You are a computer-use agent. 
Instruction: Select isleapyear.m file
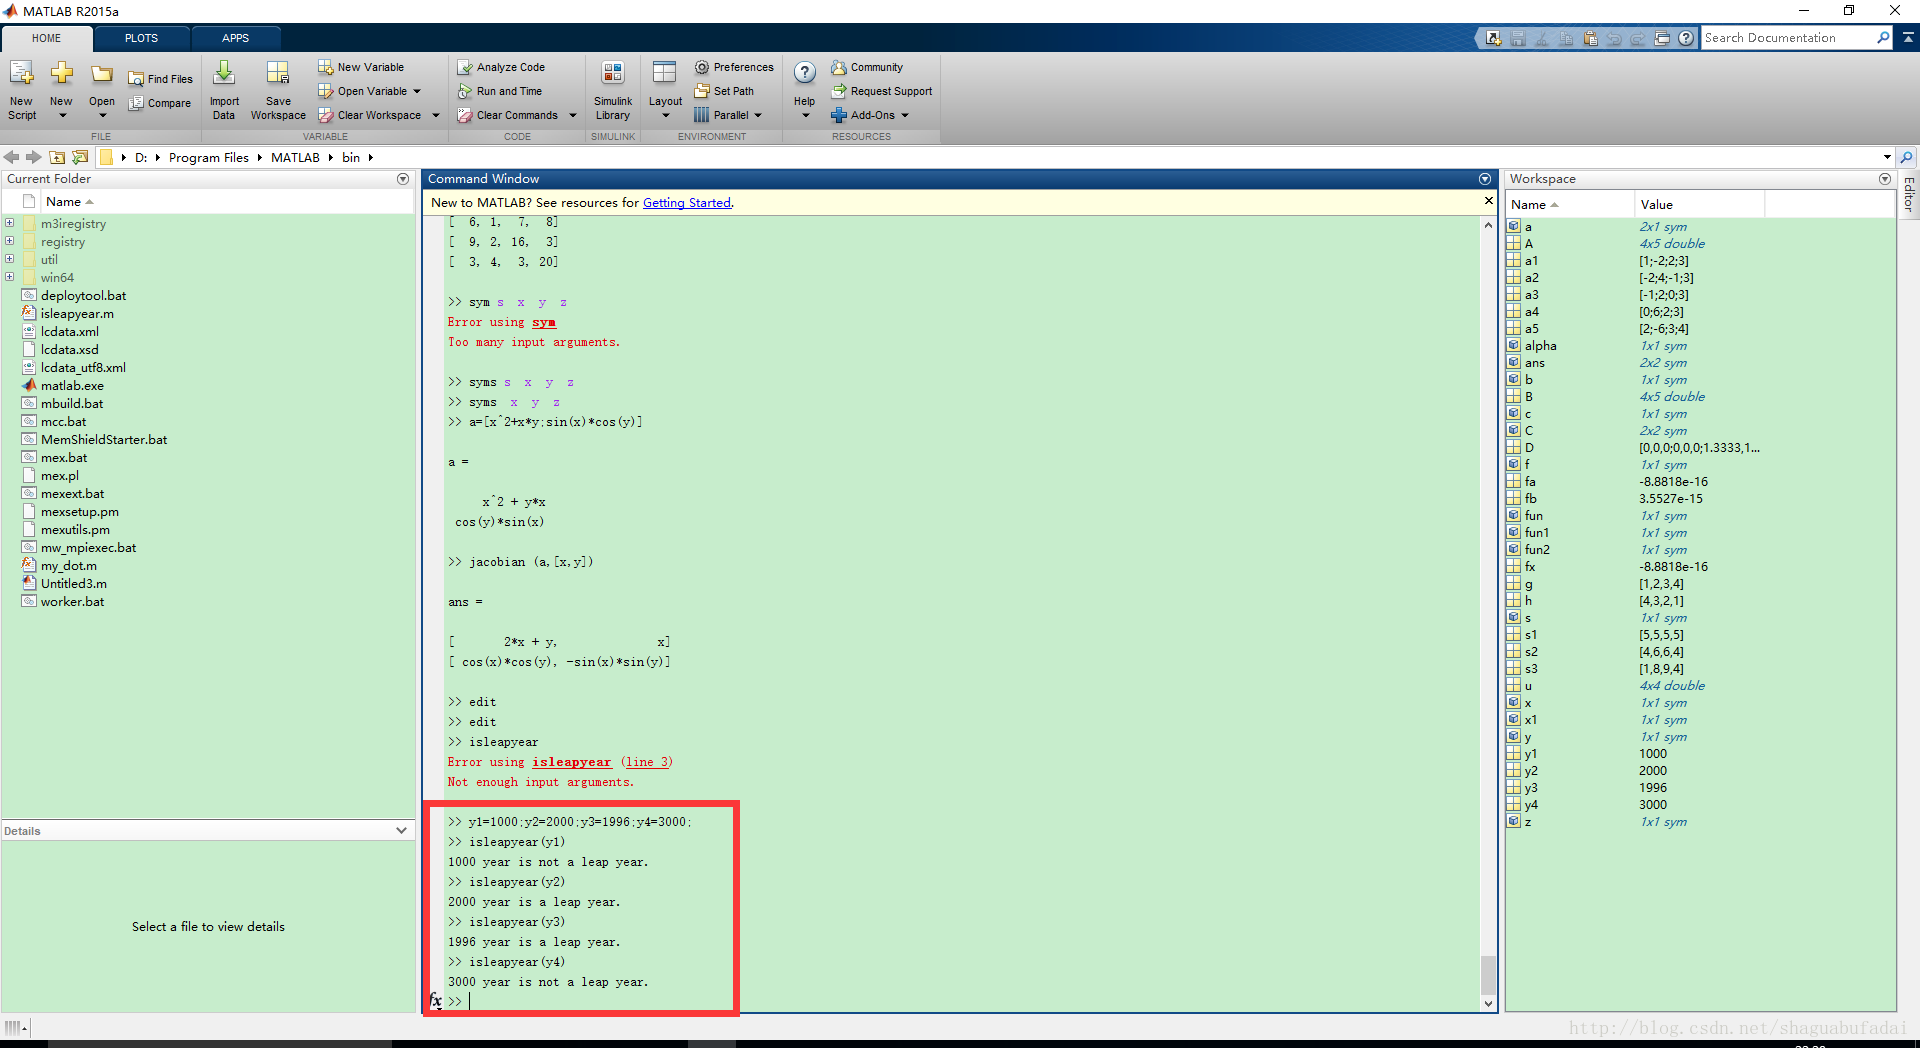(77, 313)
